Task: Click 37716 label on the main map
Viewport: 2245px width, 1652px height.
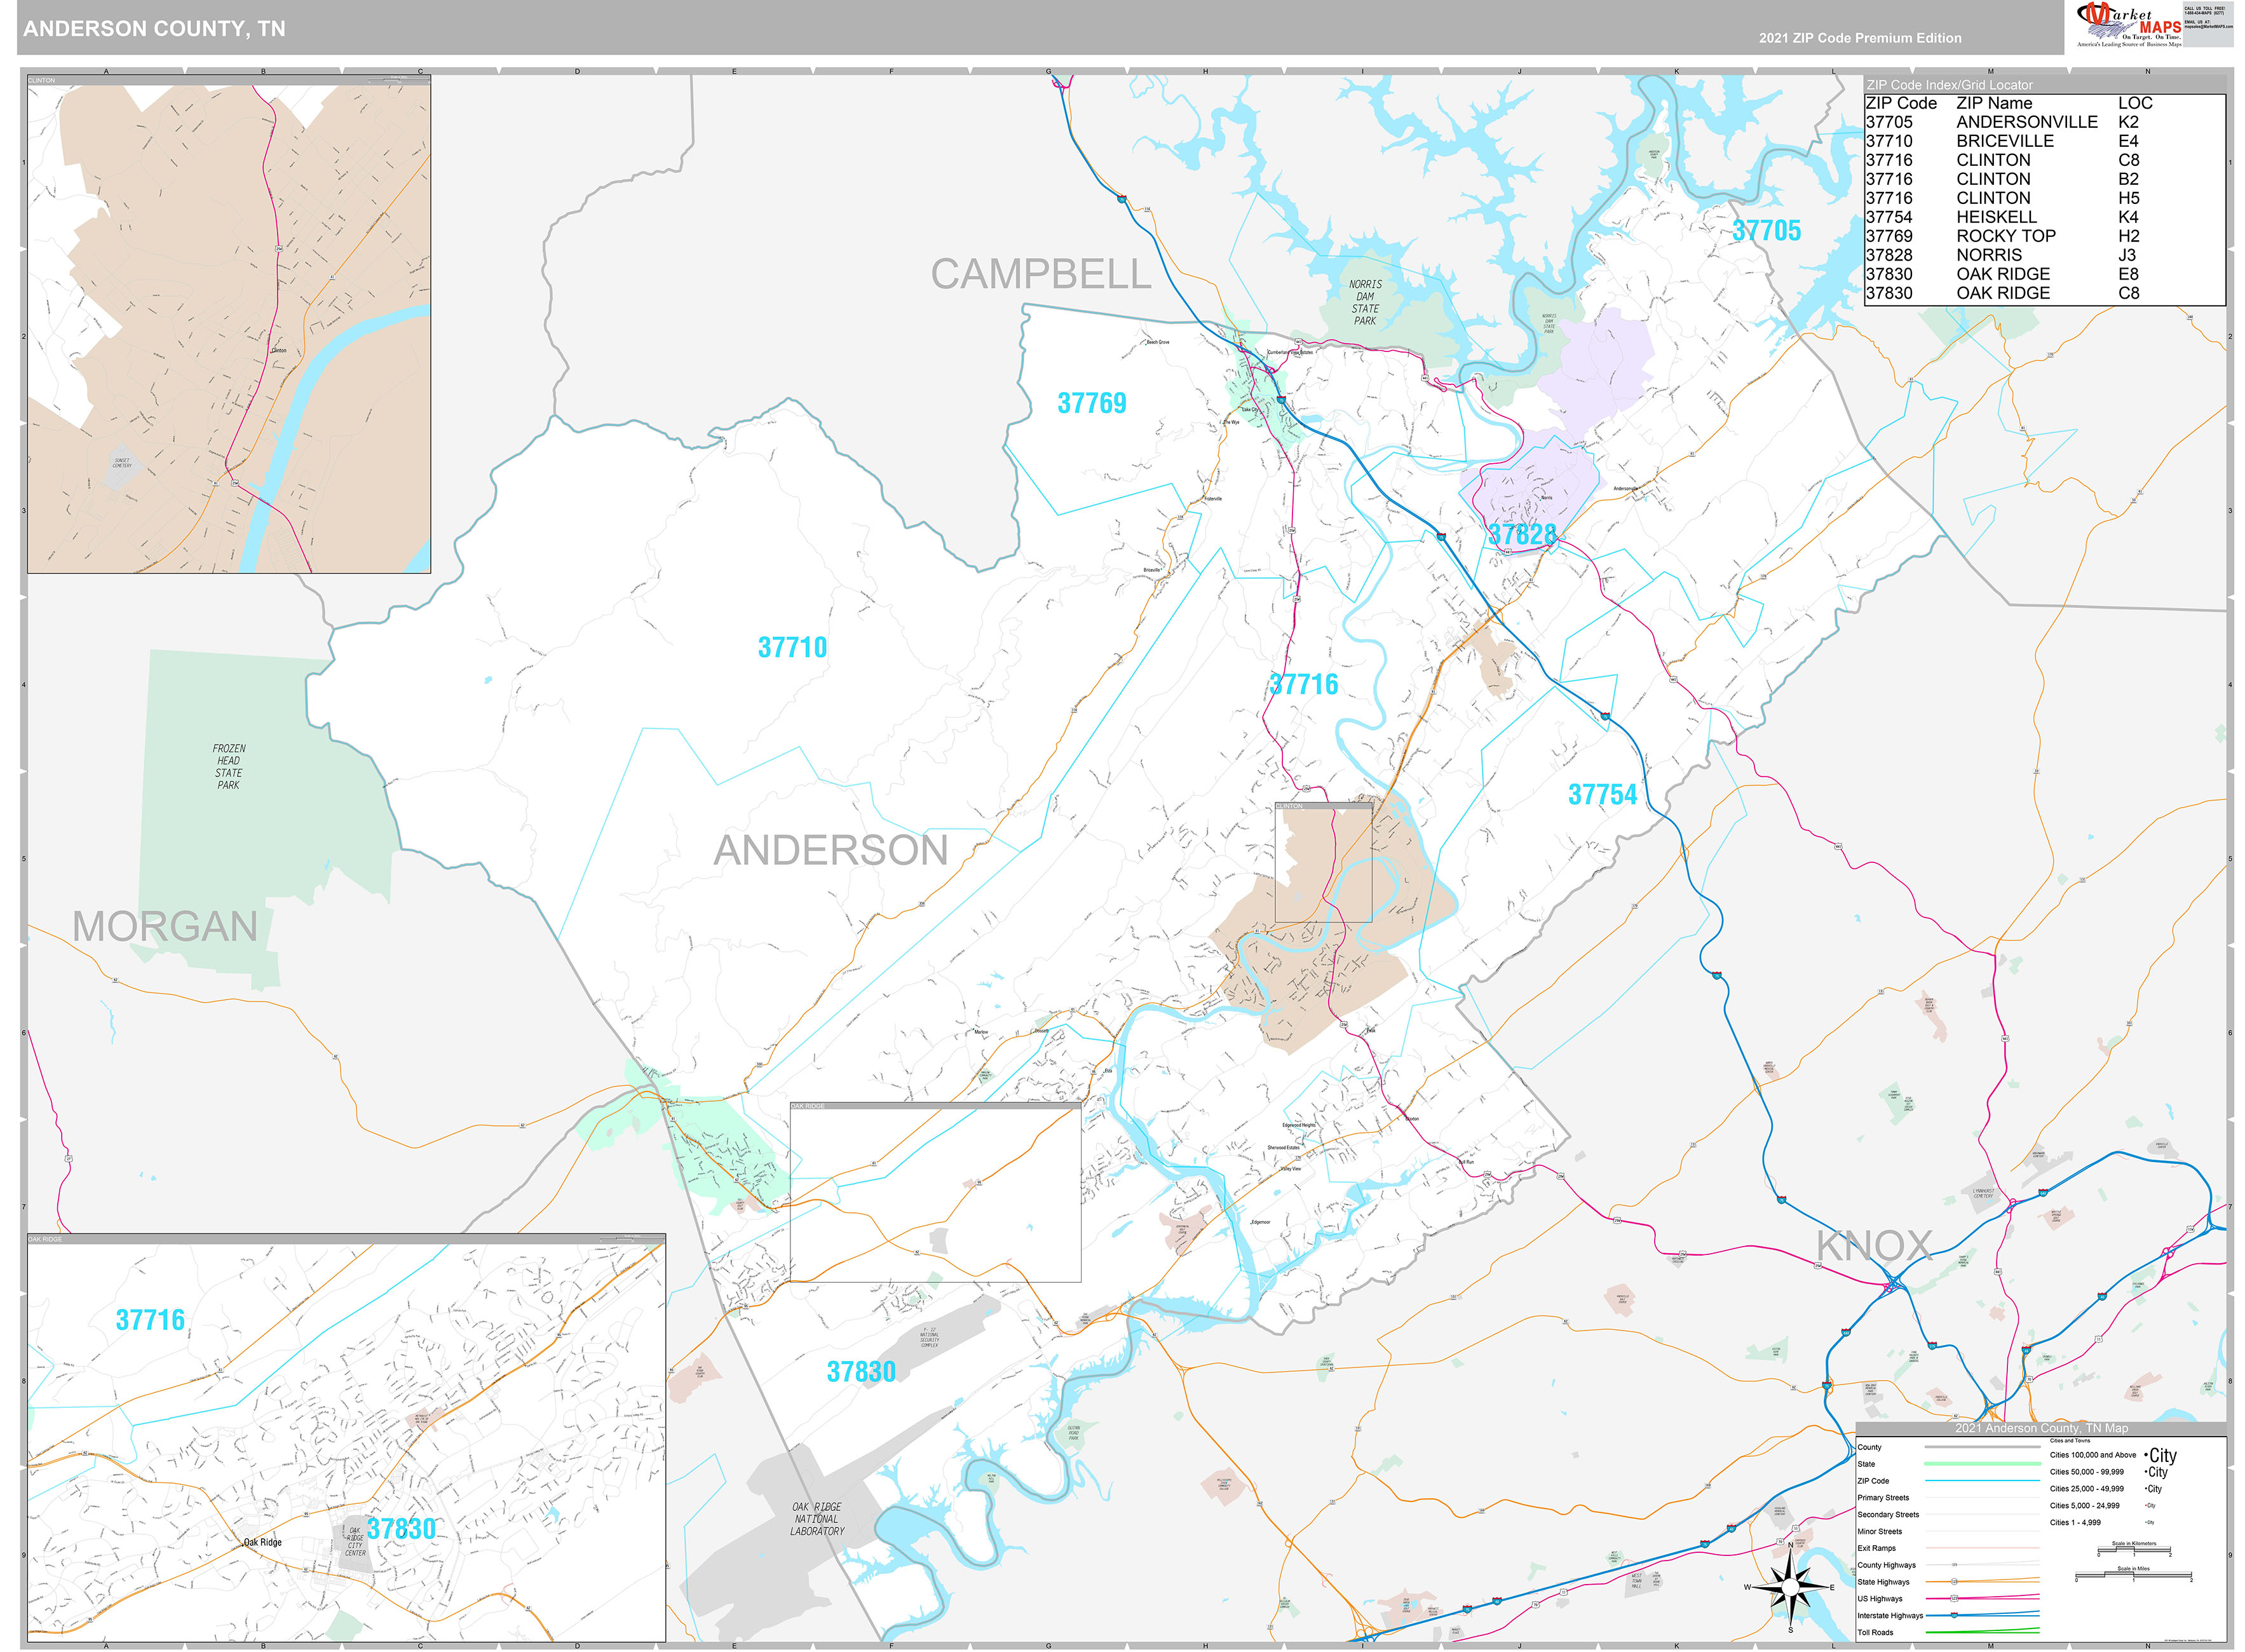Action: 1304,684
